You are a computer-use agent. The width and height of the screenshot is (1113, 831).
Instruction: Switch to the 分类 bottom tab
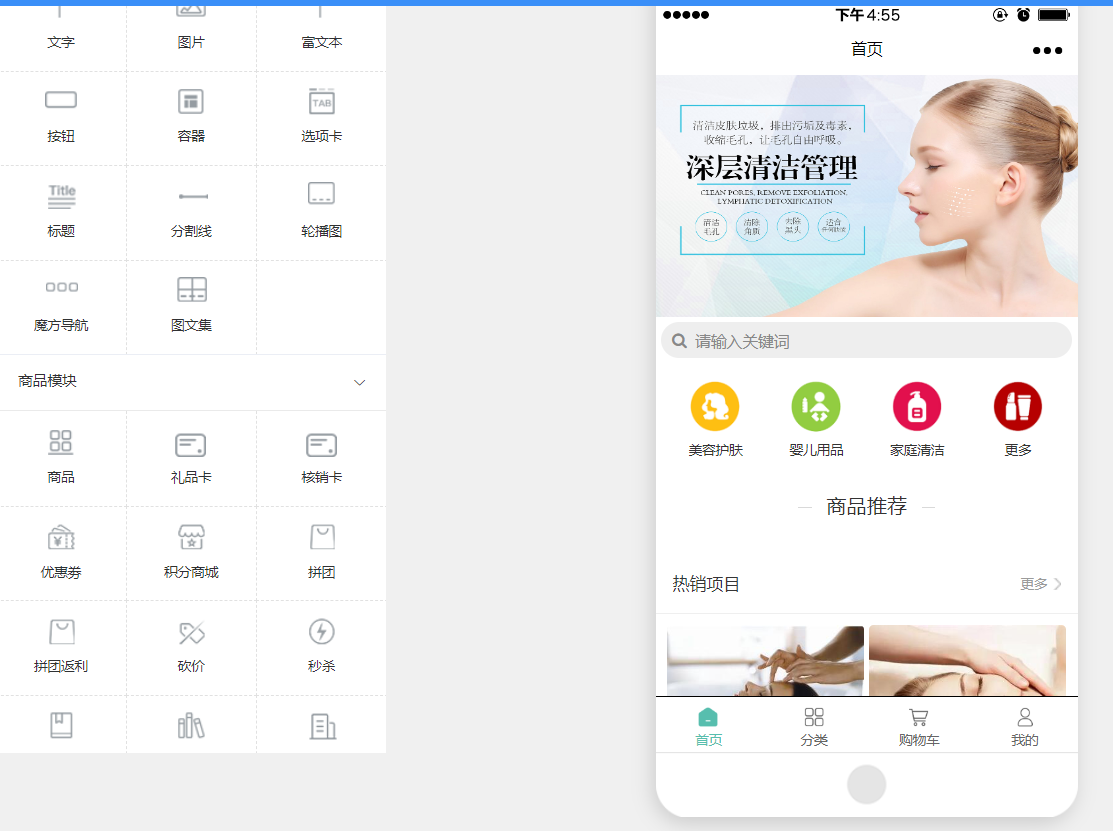(814, 727)
